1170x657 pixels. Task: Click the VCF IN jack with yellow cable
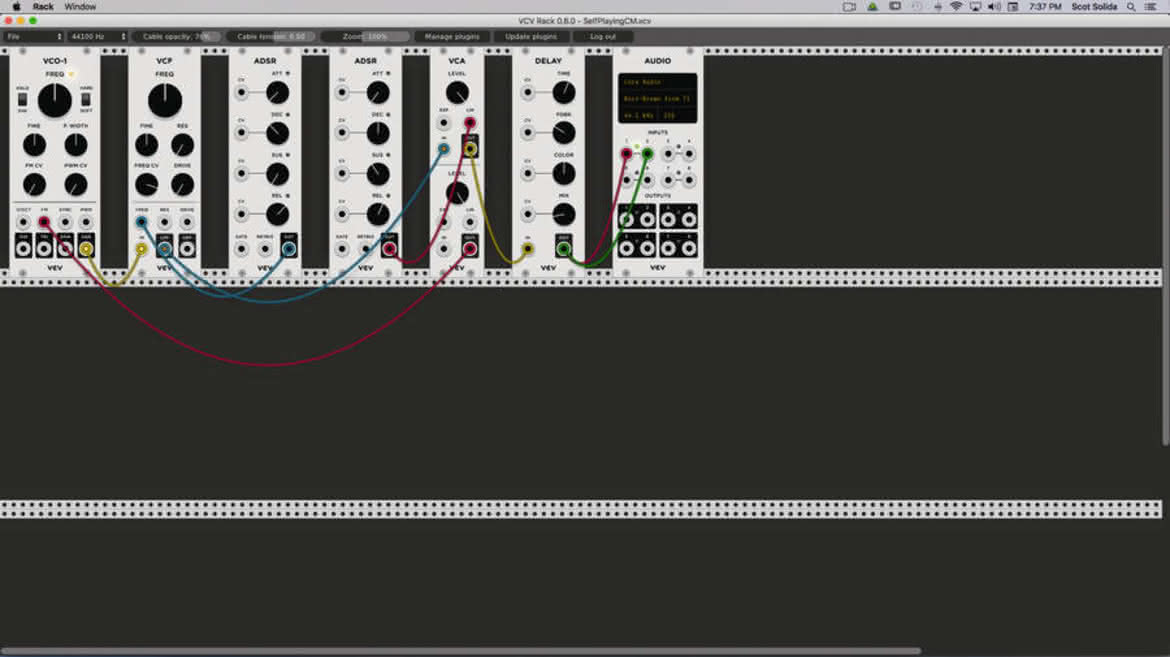point(141,249)
